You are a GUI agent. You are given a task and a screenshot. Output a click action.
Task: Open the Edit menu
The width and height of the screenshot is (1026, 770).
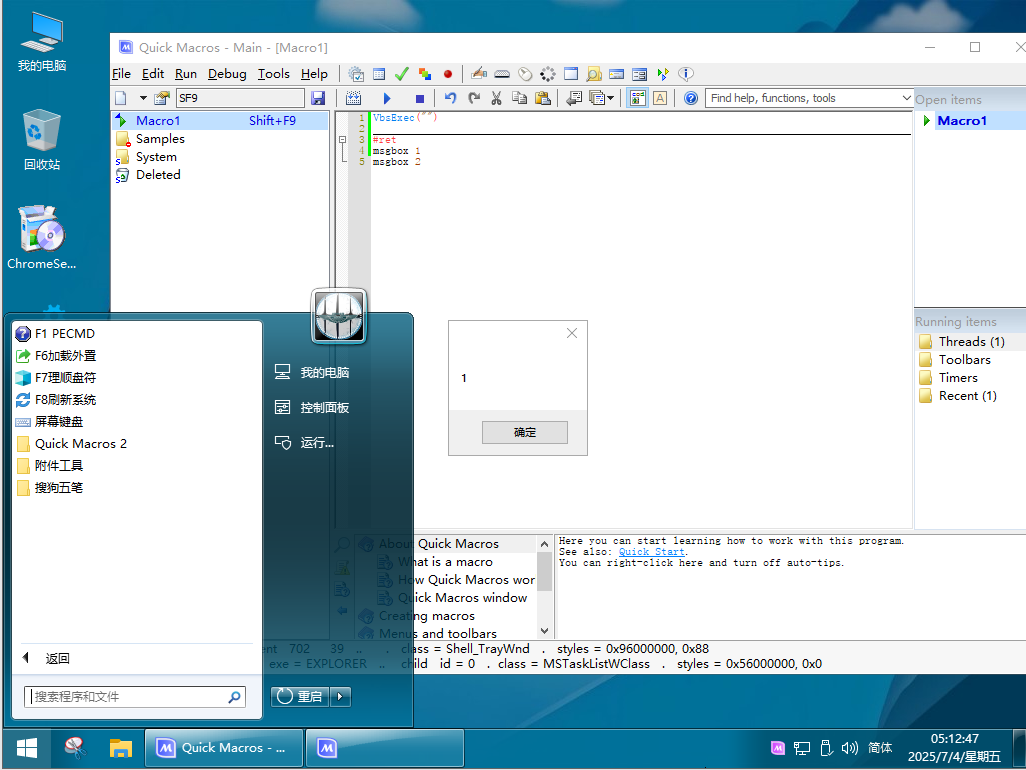pyautogui.click(x=152, y=74)
